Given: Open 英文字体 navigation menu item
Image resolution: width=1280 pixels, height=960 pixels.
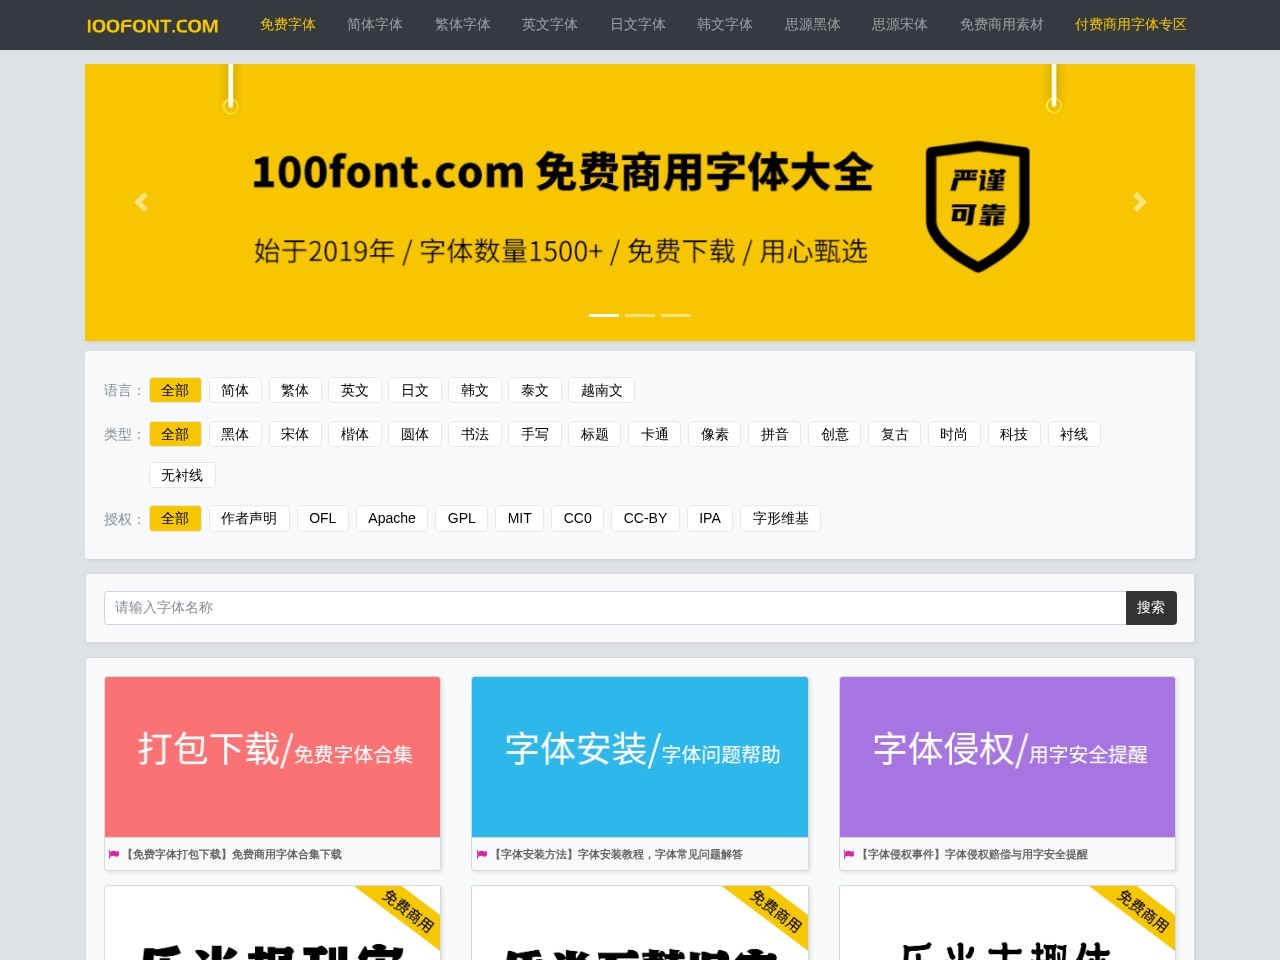Looking at the screenshot, I should pyautogui.click(x=550, y=24).
